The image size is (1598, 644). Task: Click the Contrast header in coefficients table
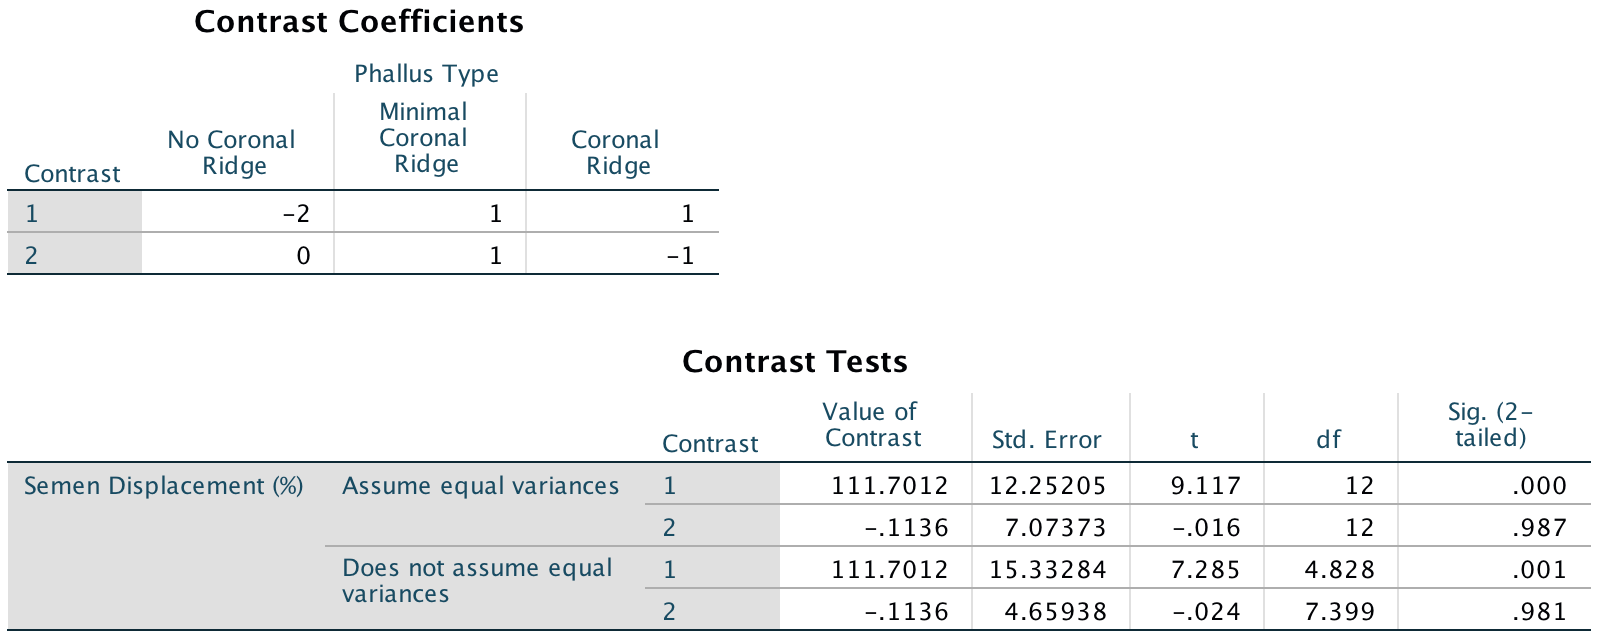coord(72,174)
